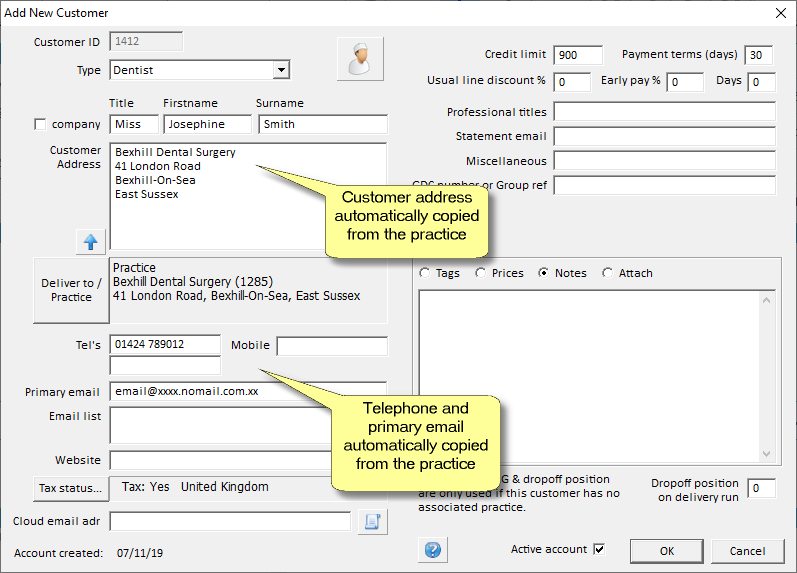This screenshot has width=797, height=573.
Task: Click into the Credit limit field
Action: pyautogui.click(x=578, y=55)
